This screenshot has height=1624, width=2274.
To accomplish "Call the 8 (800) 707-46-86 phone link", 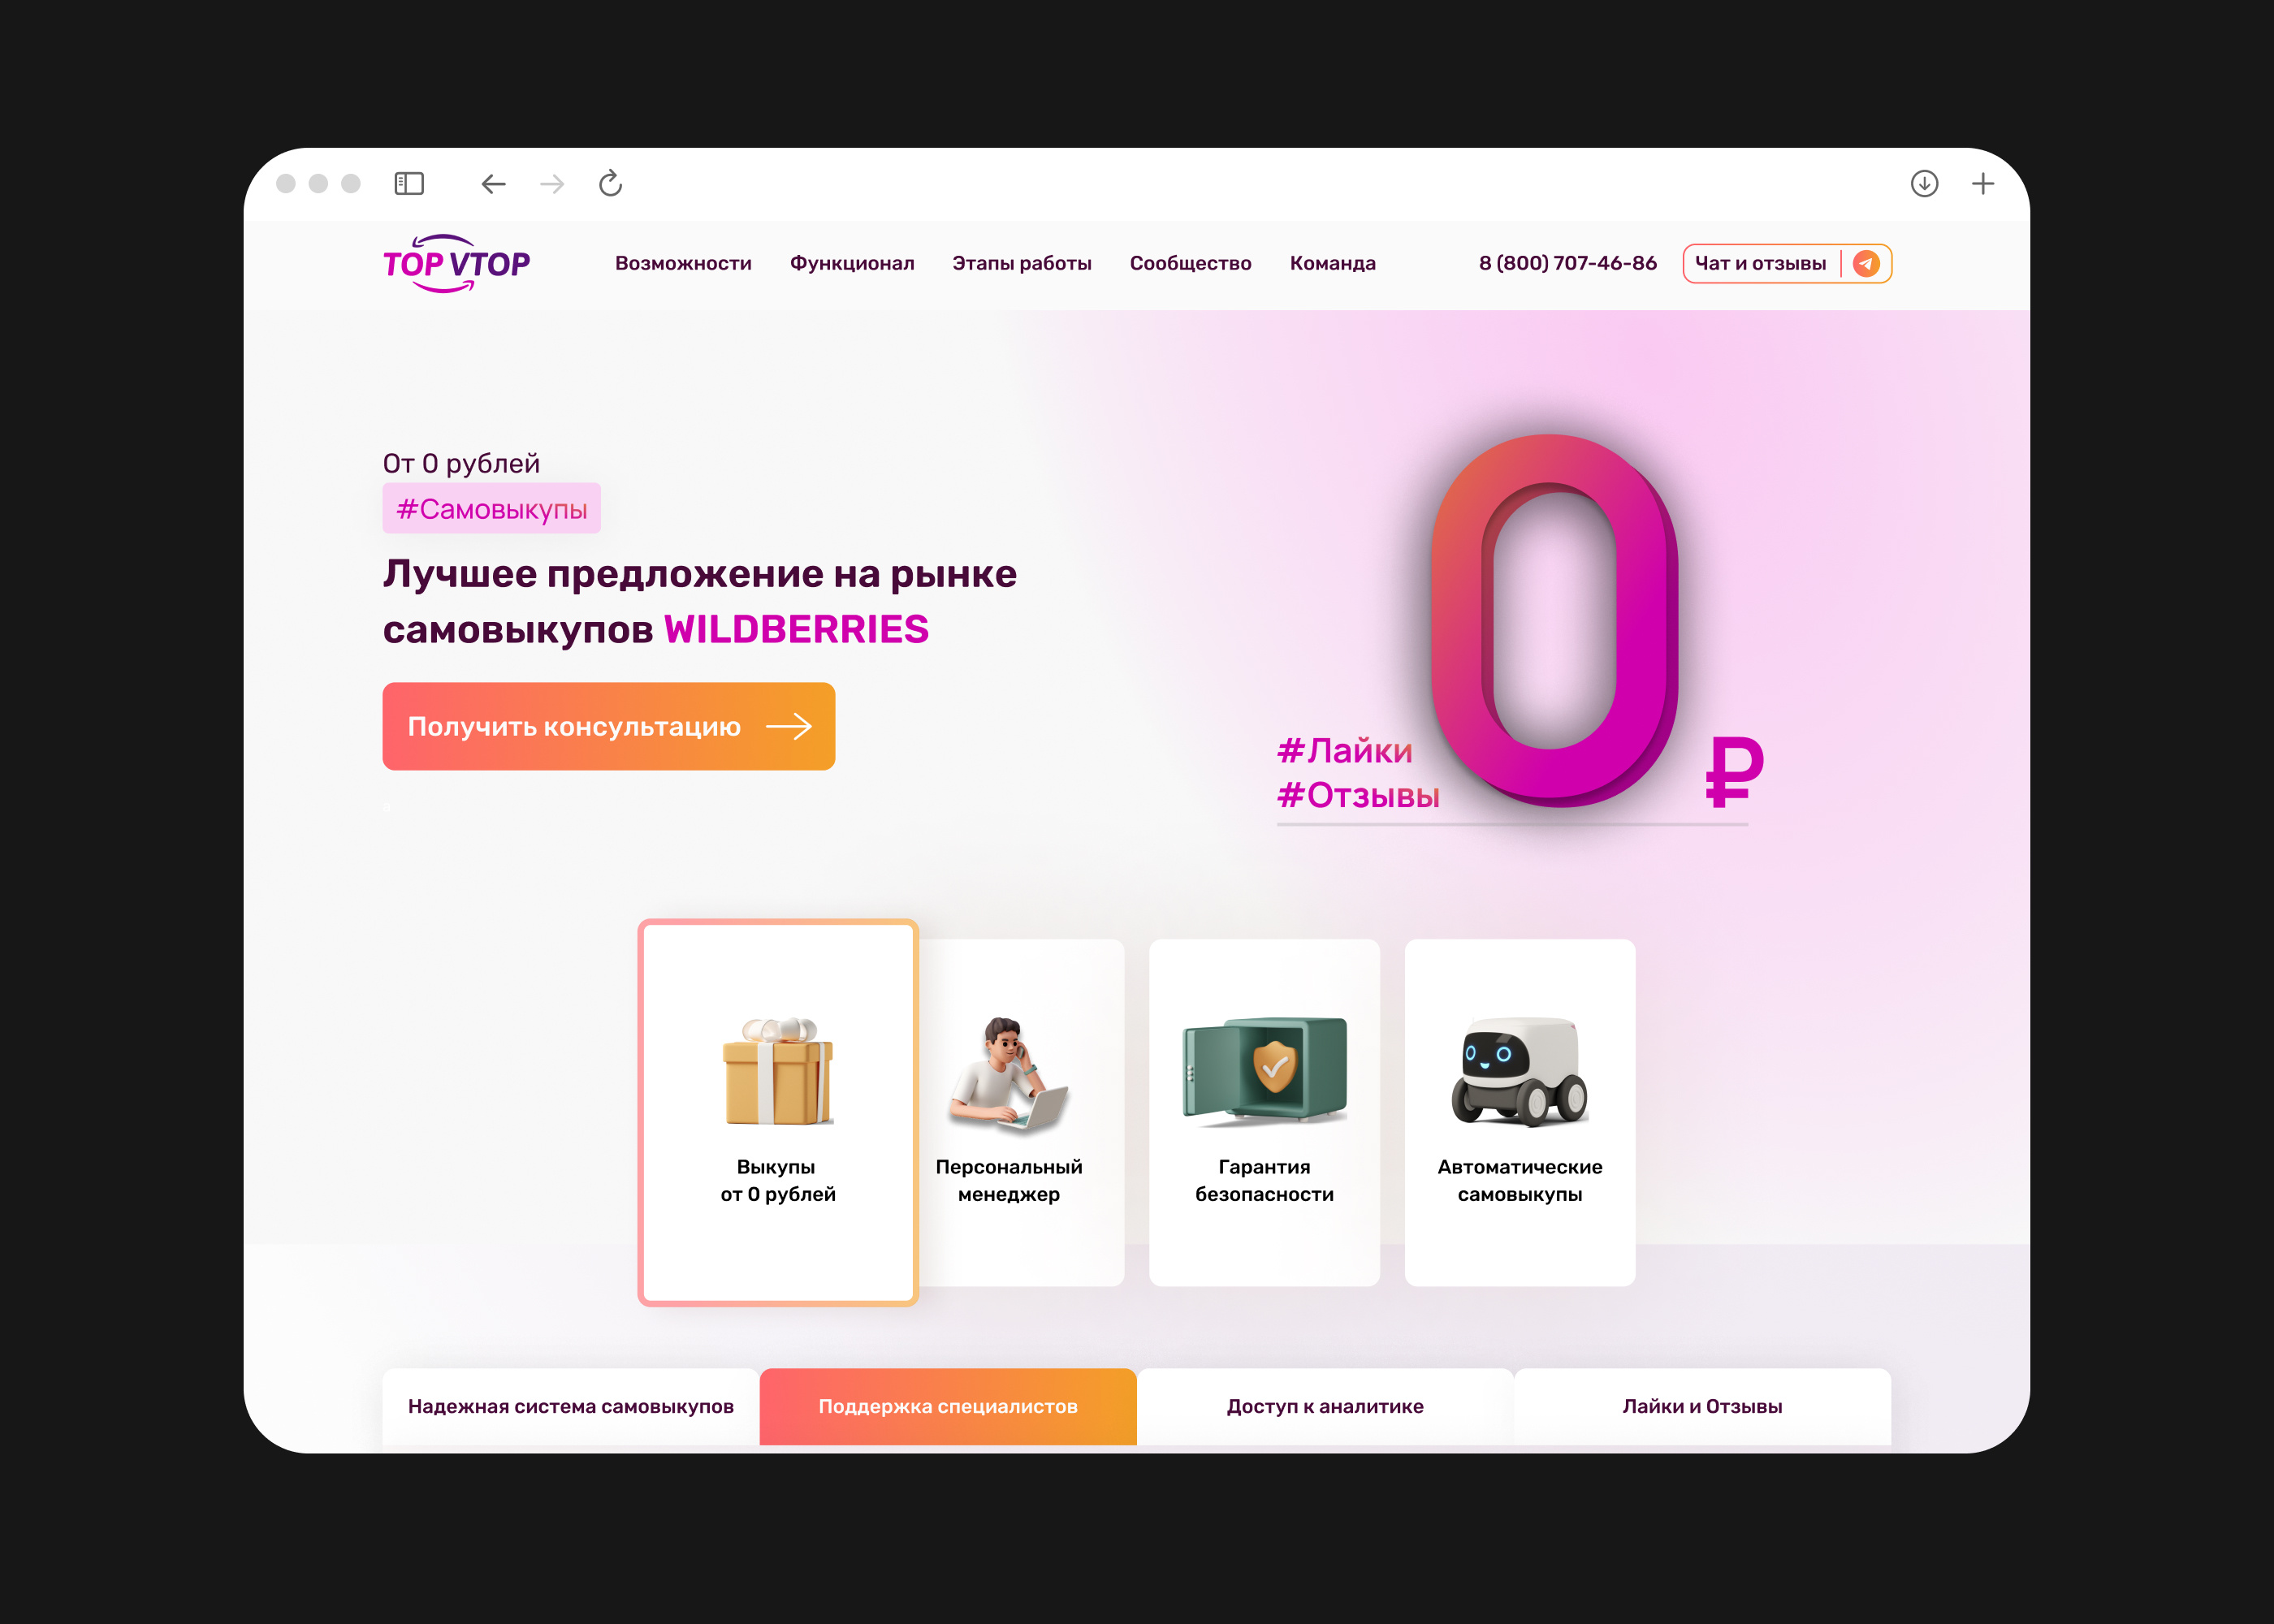I will tap(1567, 263).
